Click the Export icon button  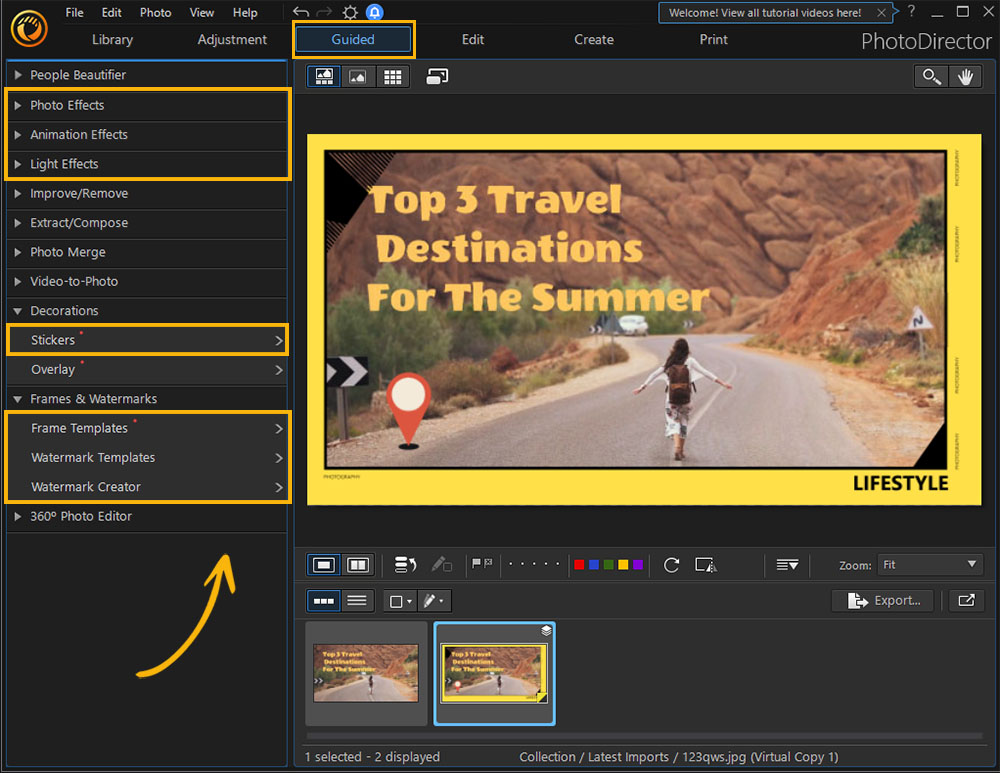(x=882, y=600)
